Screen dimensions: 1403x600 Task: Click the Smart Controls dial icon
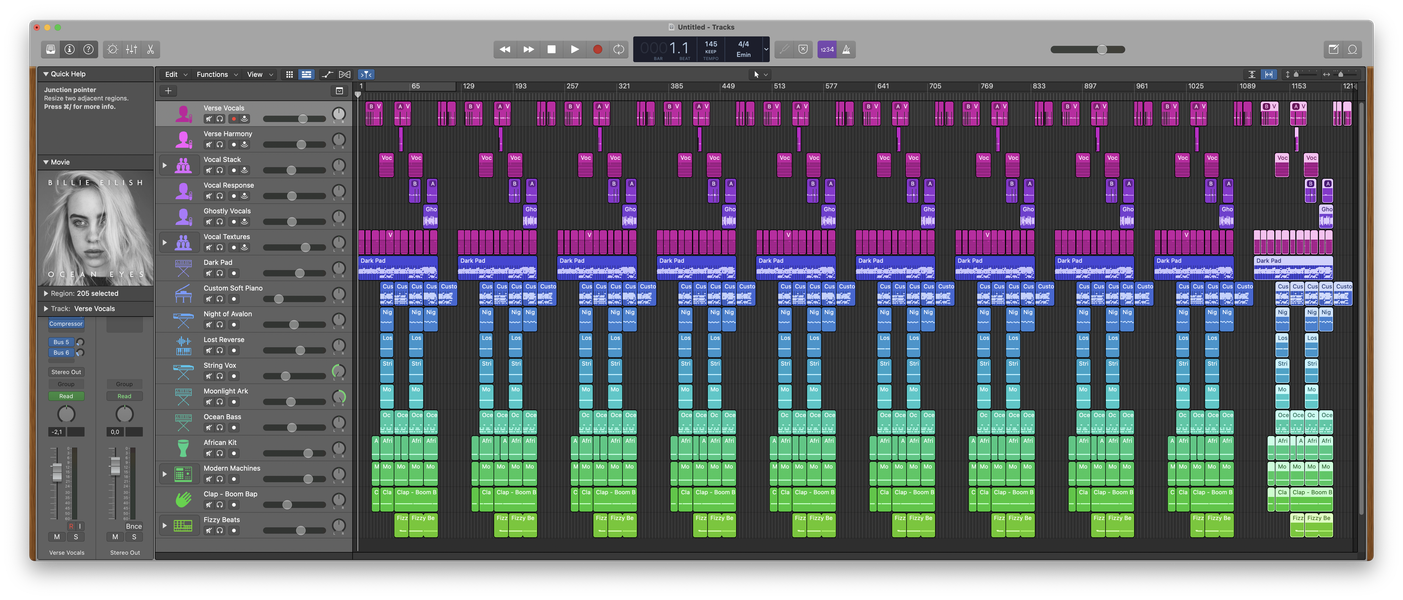112,49
